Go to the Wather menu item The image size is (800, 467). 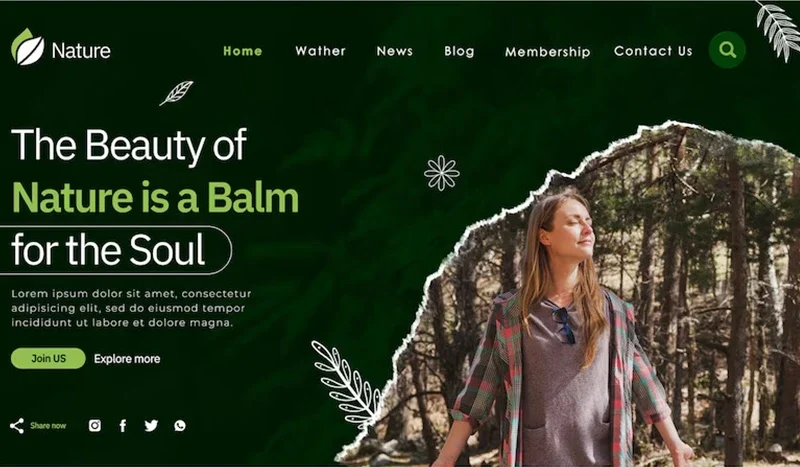click(x=320, y=51)
